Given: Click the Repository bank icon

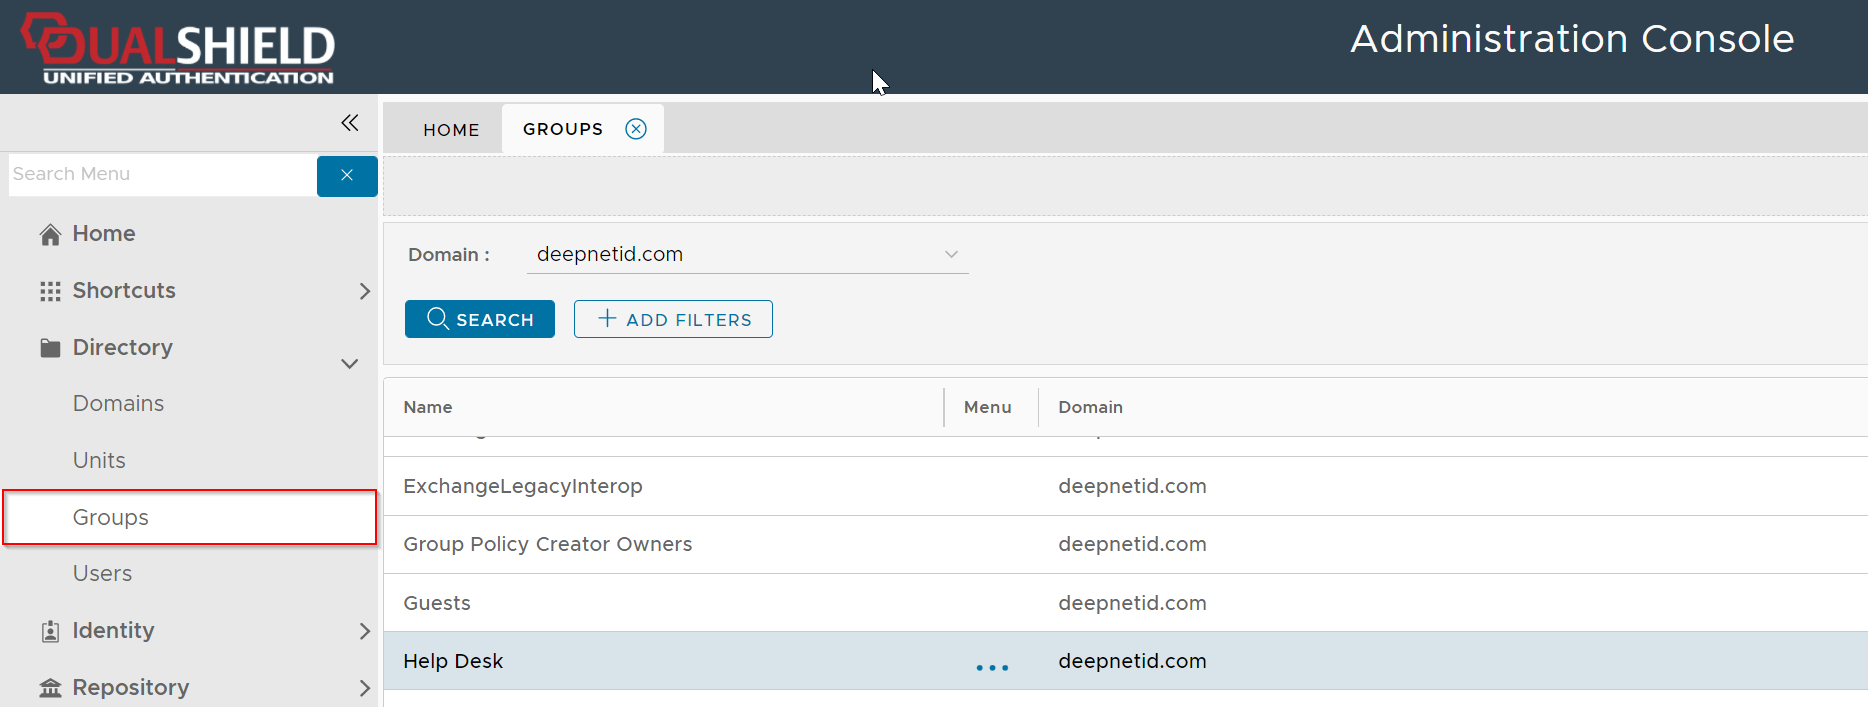Looking at the screenshot, I should click(50, 688).
